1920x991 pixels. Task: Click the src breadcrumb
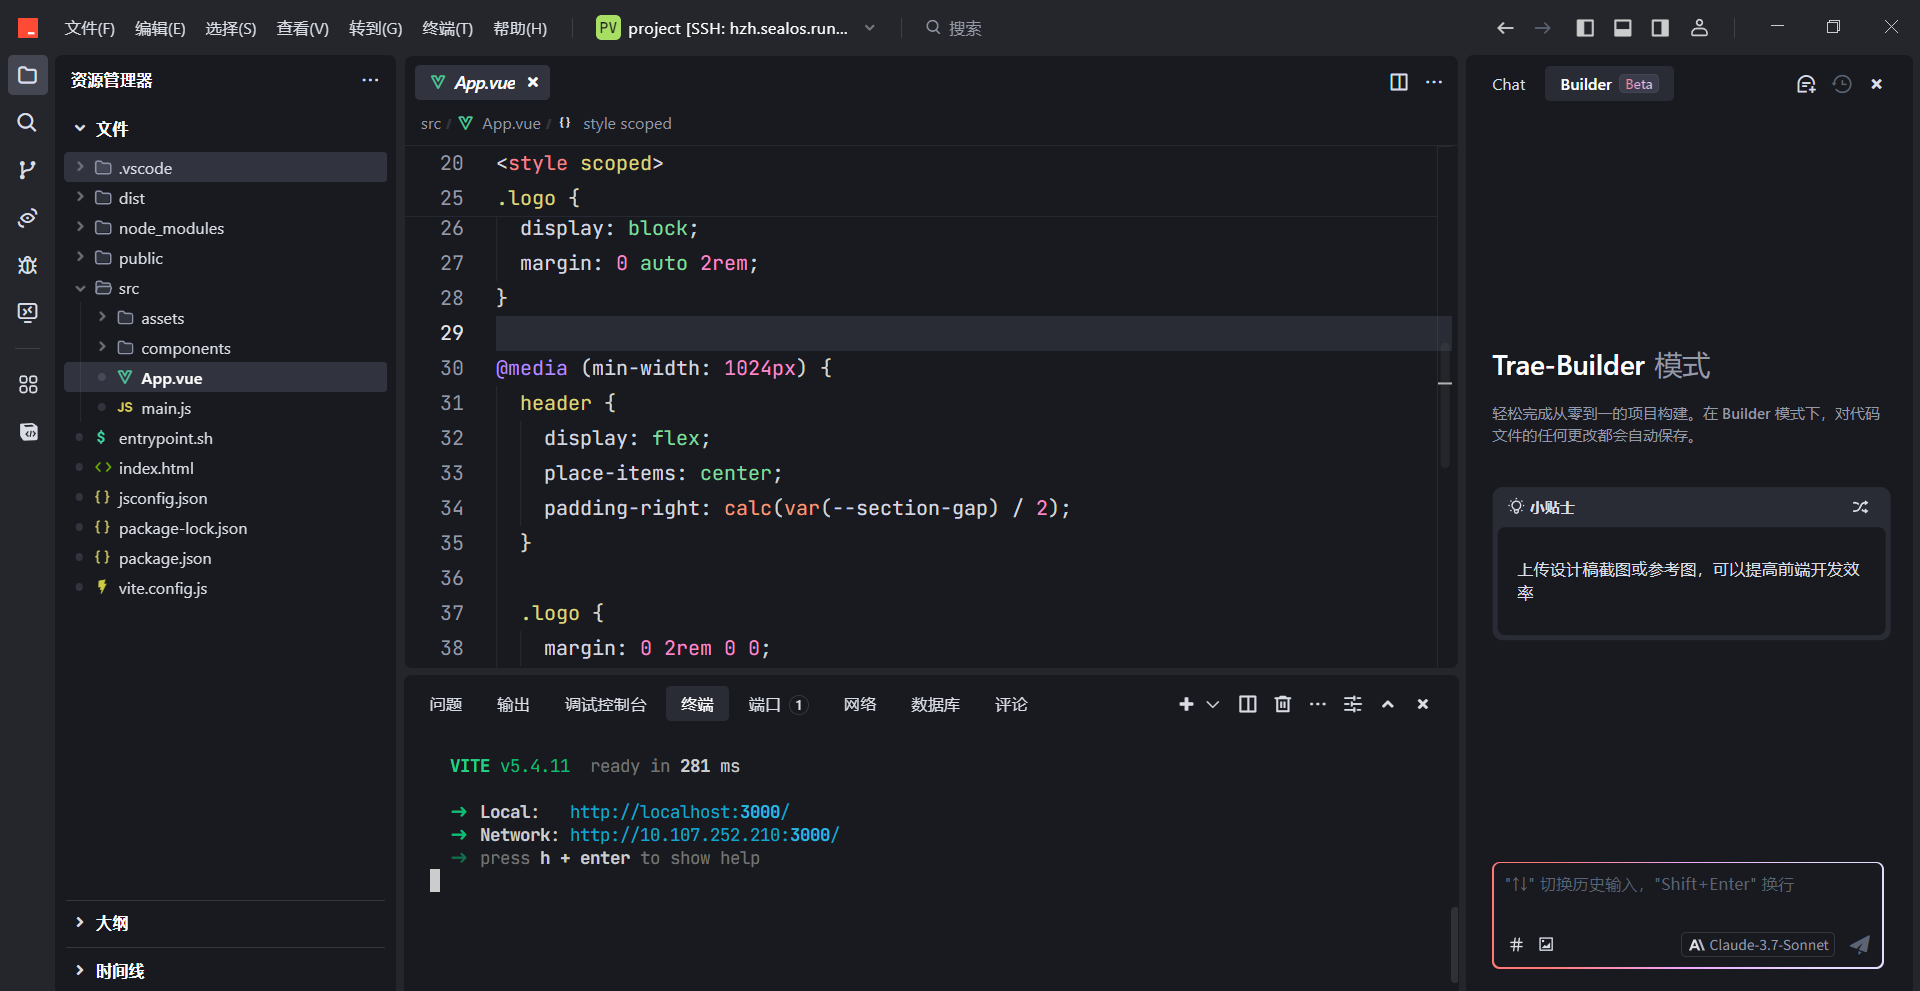tap(431, 123)
